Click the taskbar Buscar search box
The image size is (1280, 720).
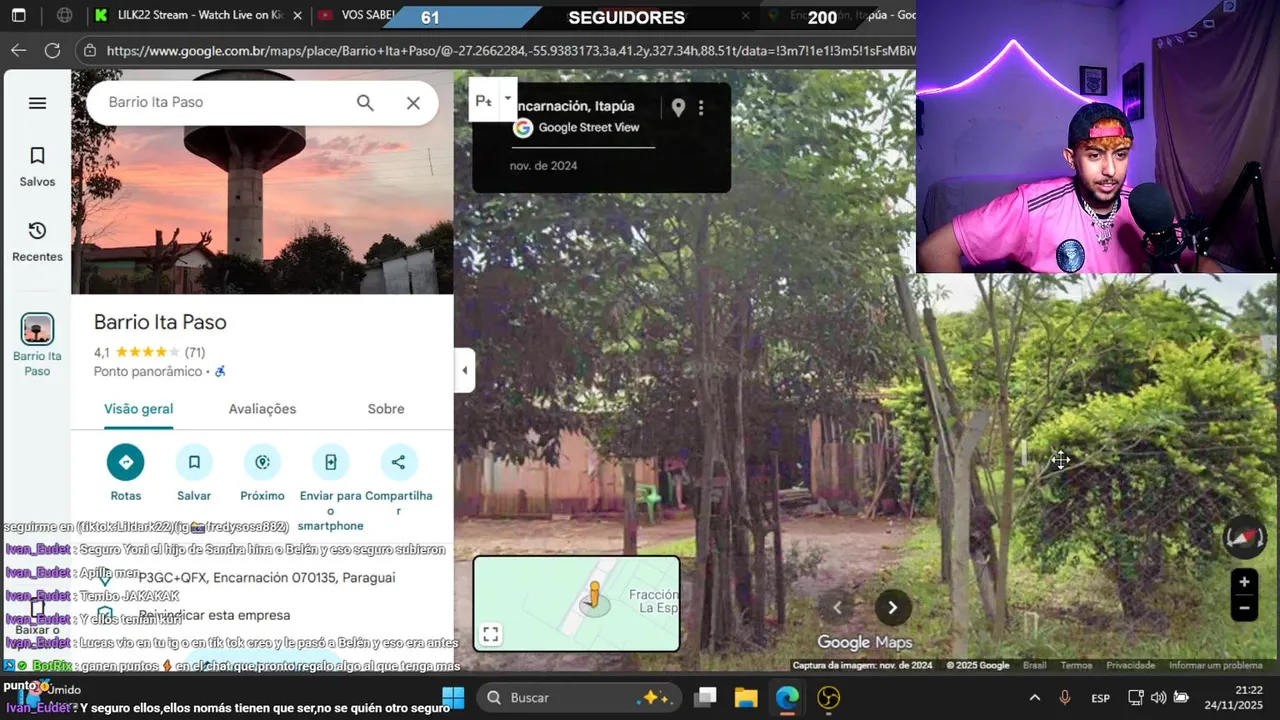[x=579, y=697]
